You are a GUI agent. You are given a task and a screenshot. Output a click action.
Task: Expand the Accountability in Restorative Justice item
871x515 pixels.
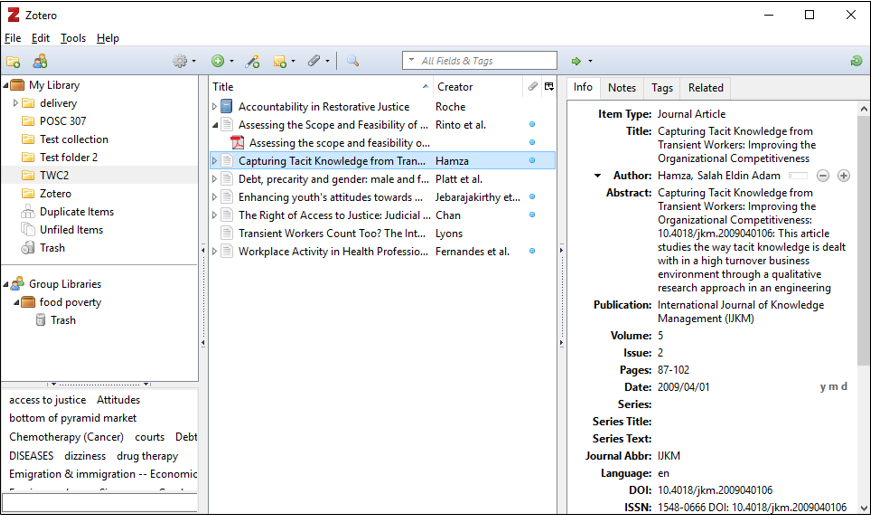[x=214, y=107]
